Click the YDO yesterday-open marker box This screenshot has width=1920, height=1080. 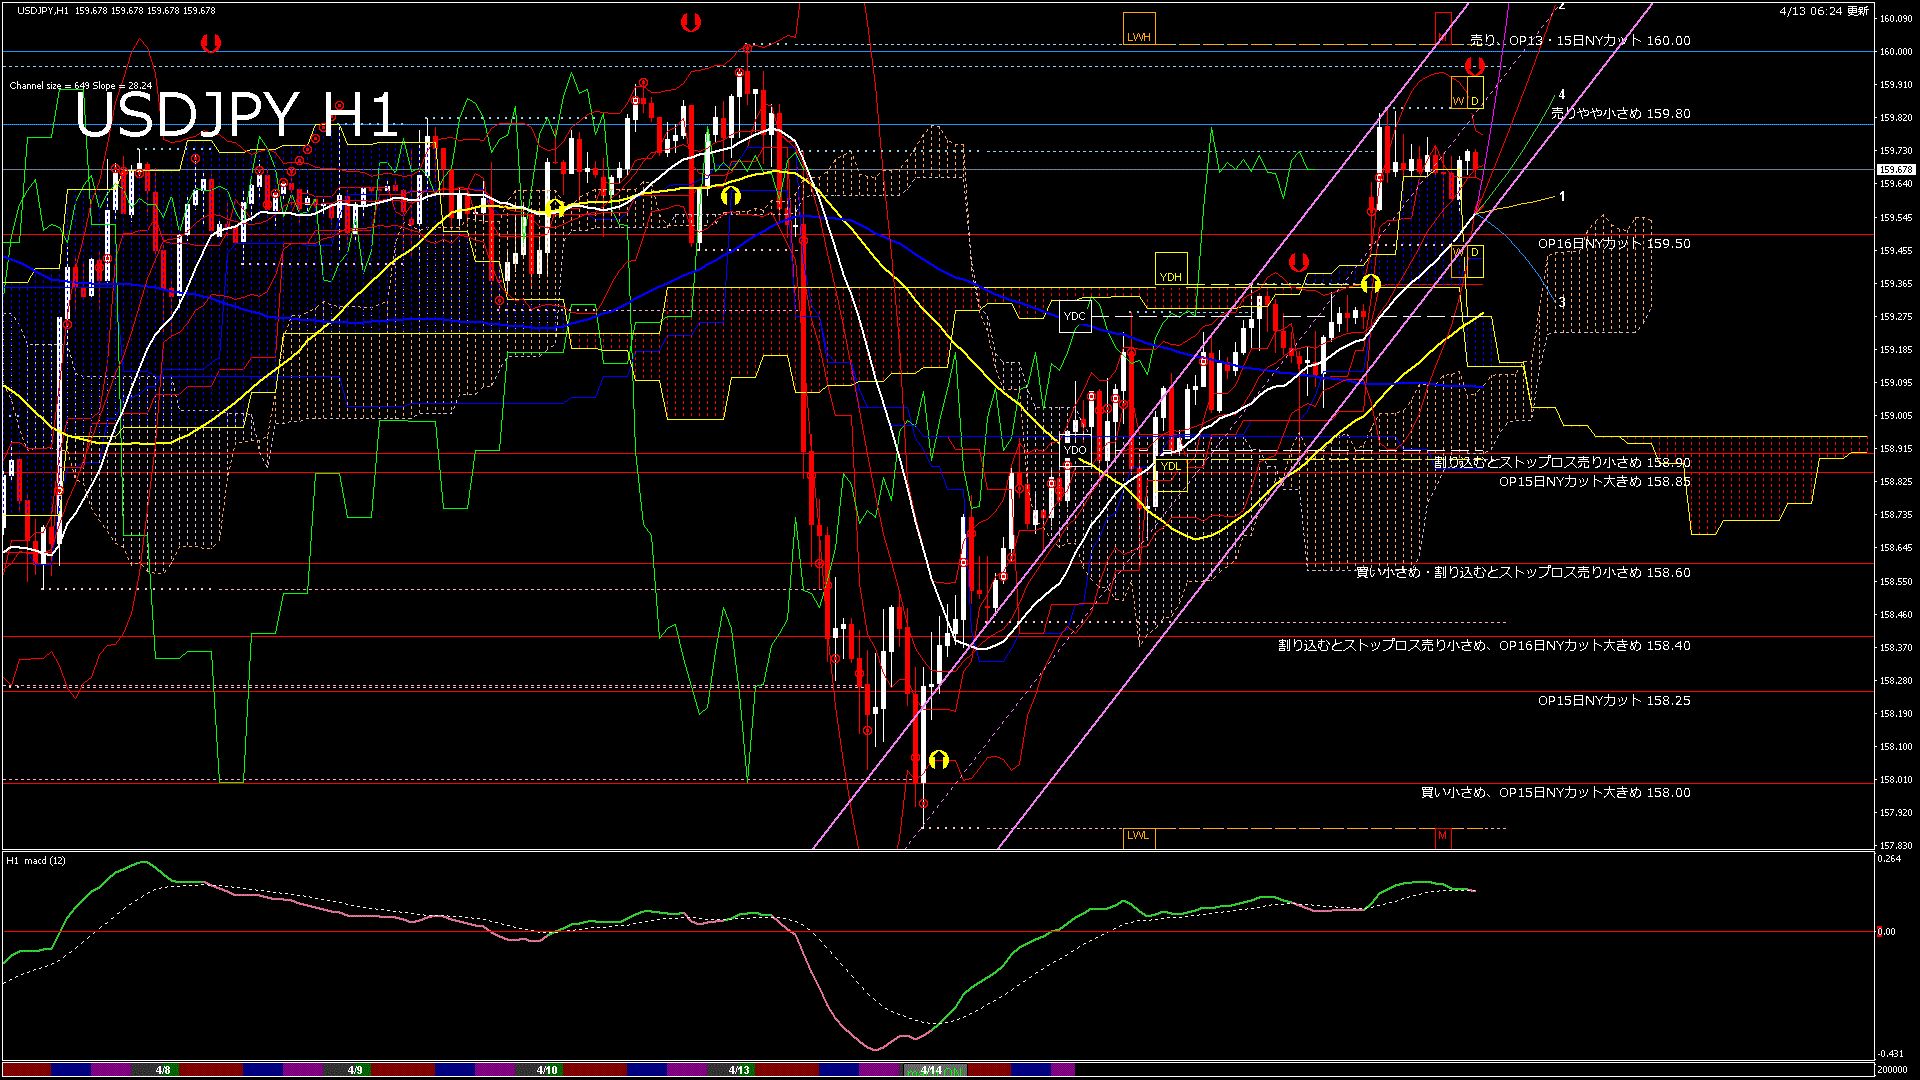point(1075,450)
